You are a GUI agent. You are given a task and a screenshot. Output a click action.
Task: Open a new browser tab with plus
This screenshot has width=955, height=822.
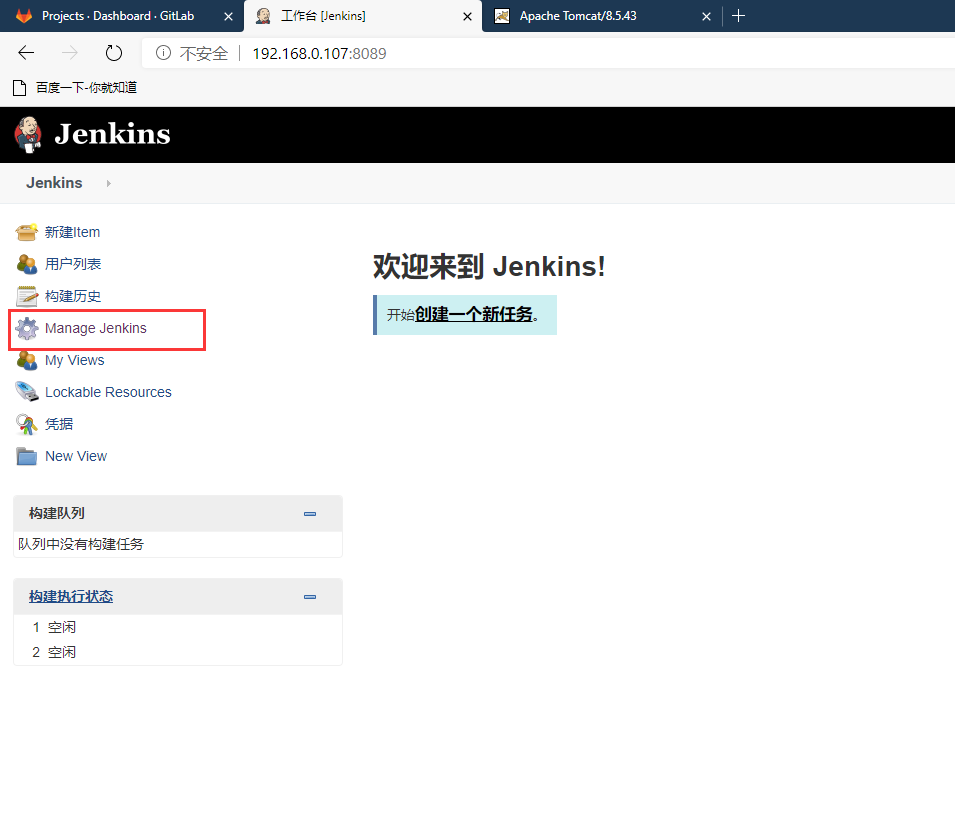point(738,16)
